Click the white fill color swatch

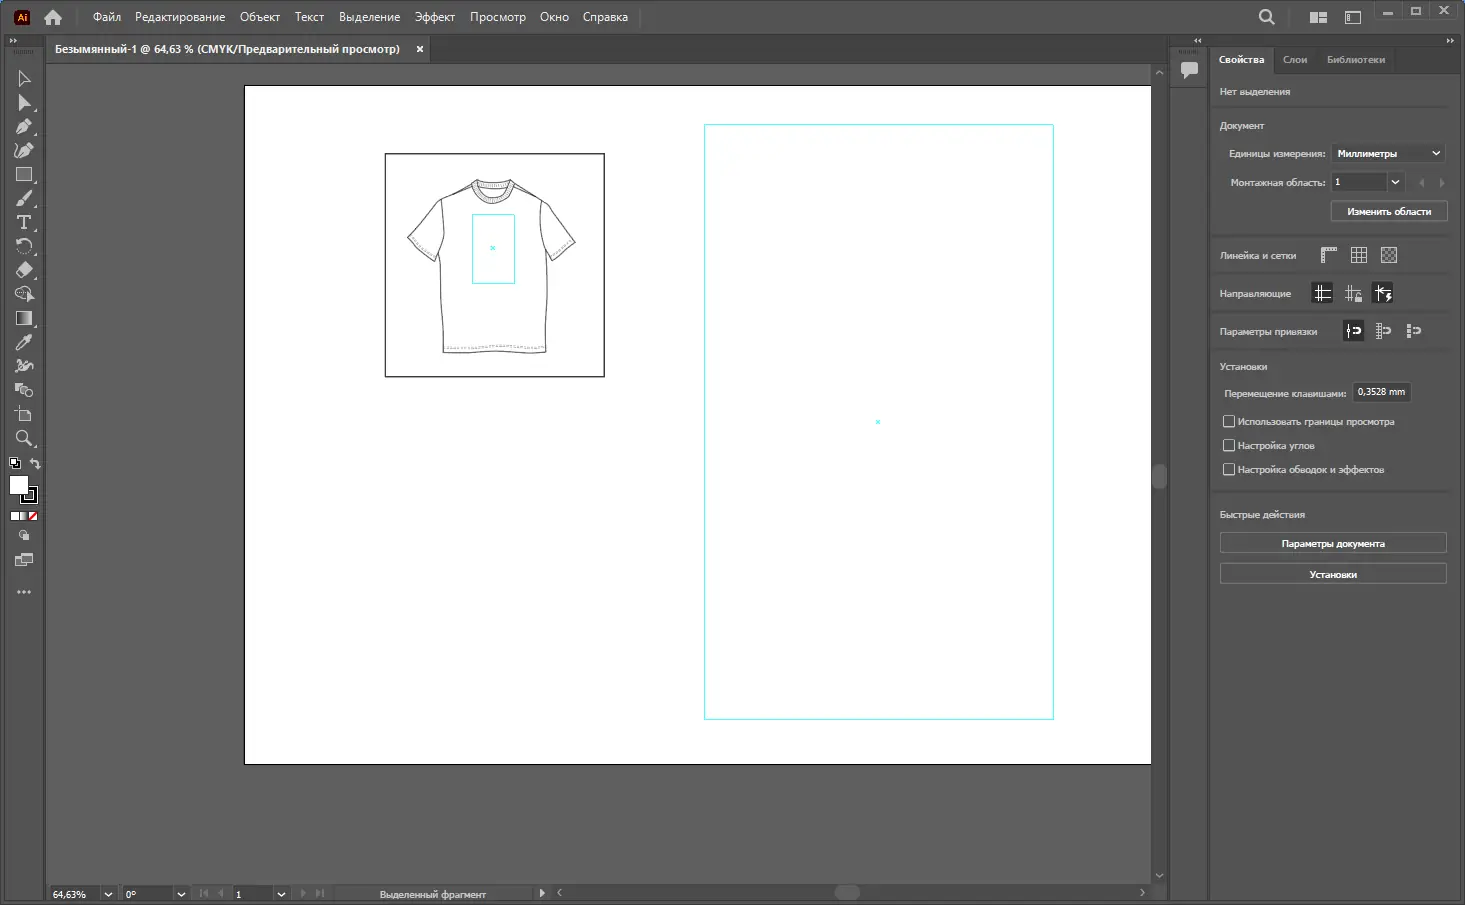(18, 485)
